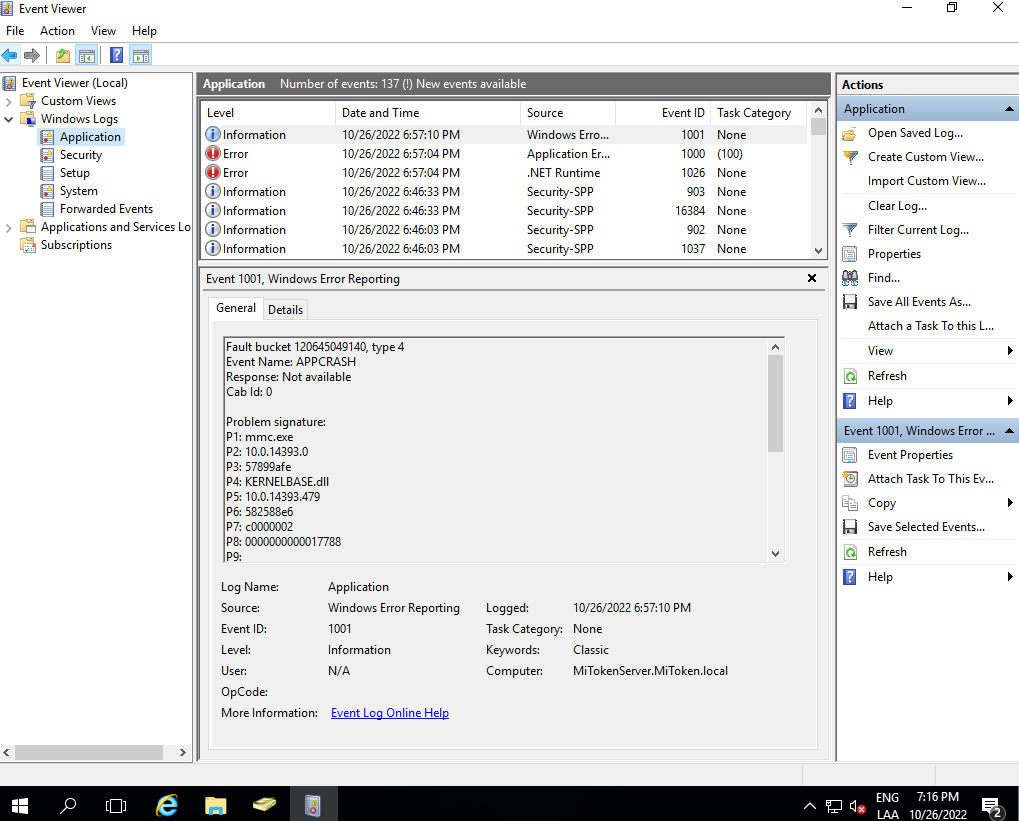Click the blue Help toolbar icon

pyautogui.click(x=116, y=55)
